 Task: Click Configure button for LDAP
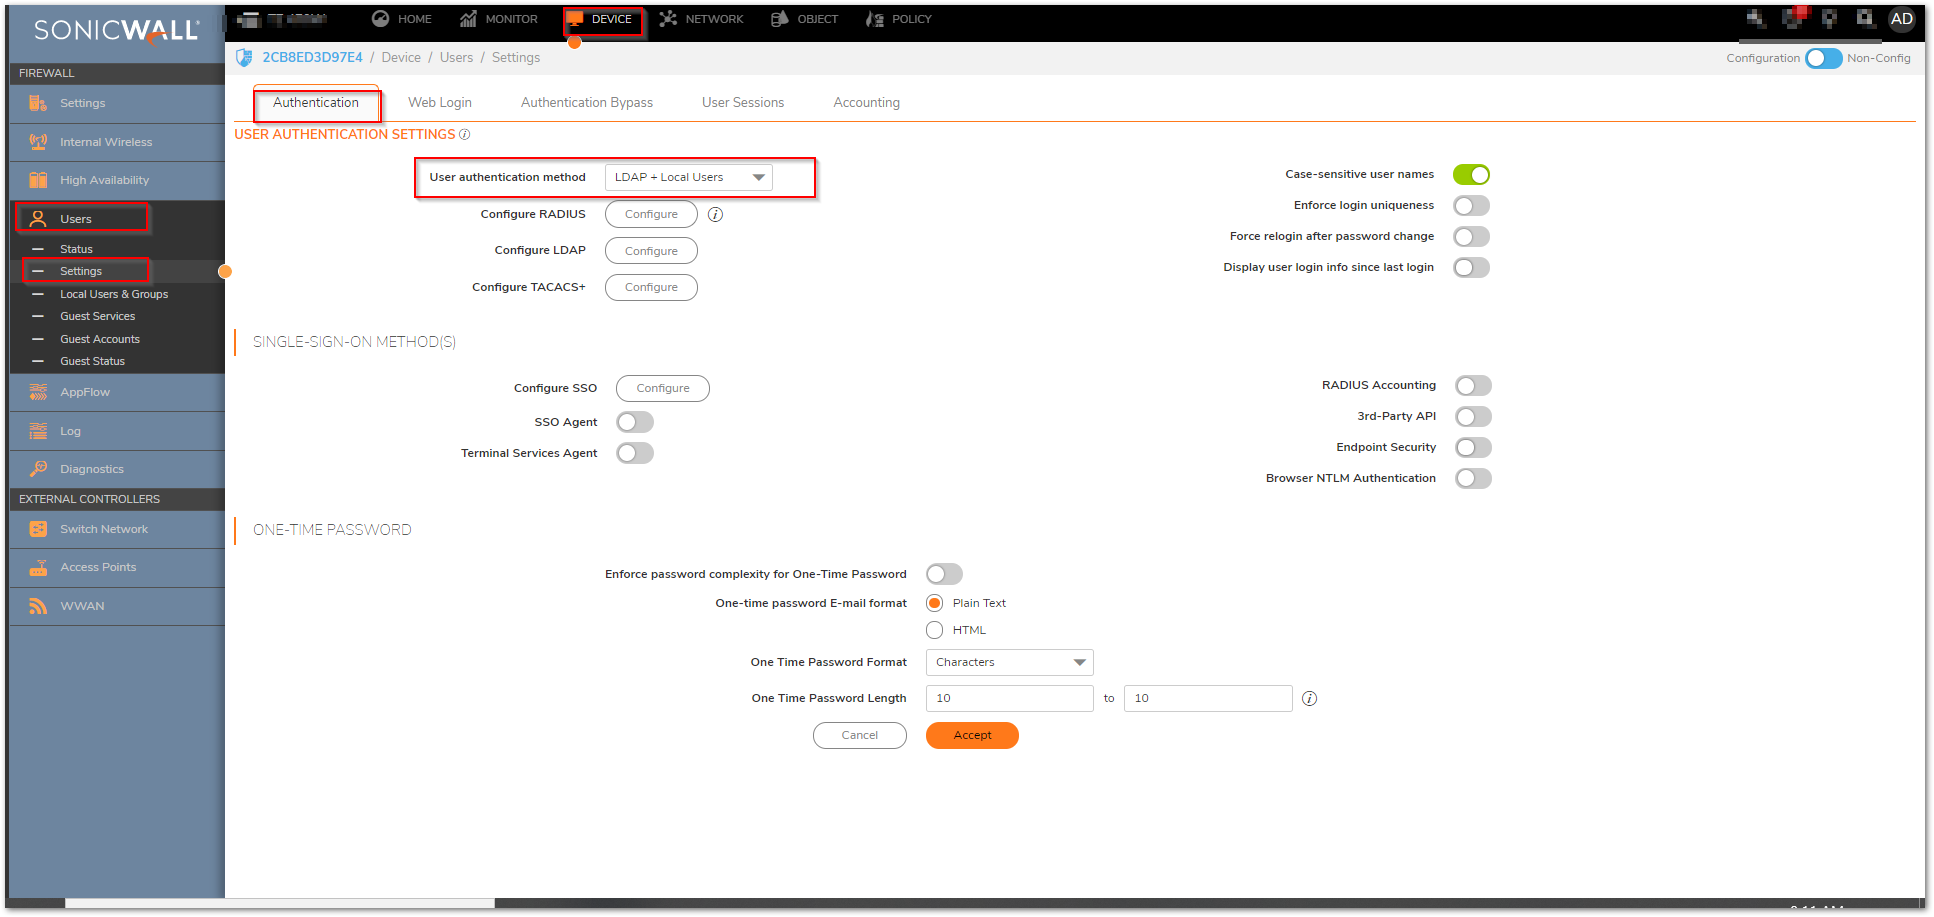pyautogui.click(x=651, y=251)
